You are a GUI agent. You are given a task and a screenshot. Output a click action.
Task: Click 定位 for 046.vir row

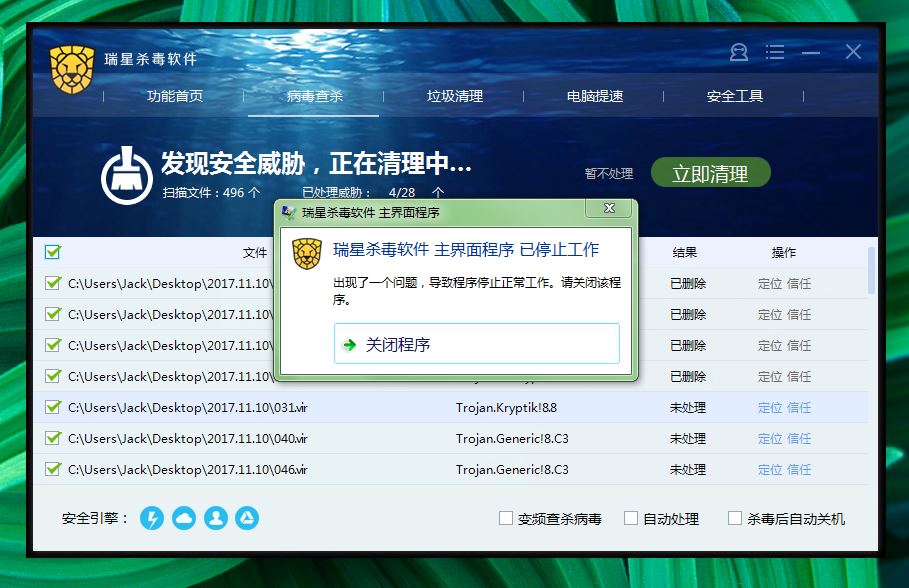pyautogui.click(x=770, y=469)
